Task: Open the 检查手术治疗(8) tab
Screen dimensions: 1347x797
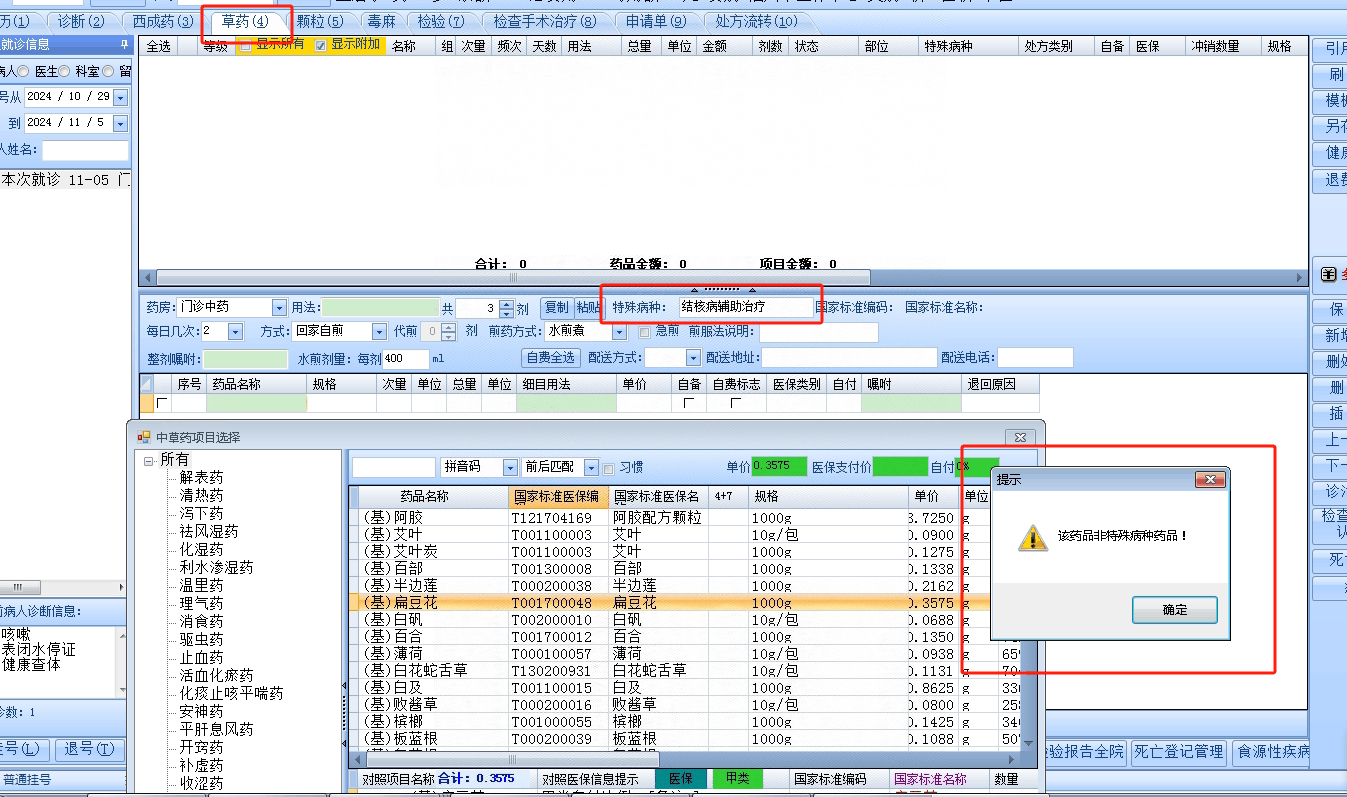Action: pos(545,21)
